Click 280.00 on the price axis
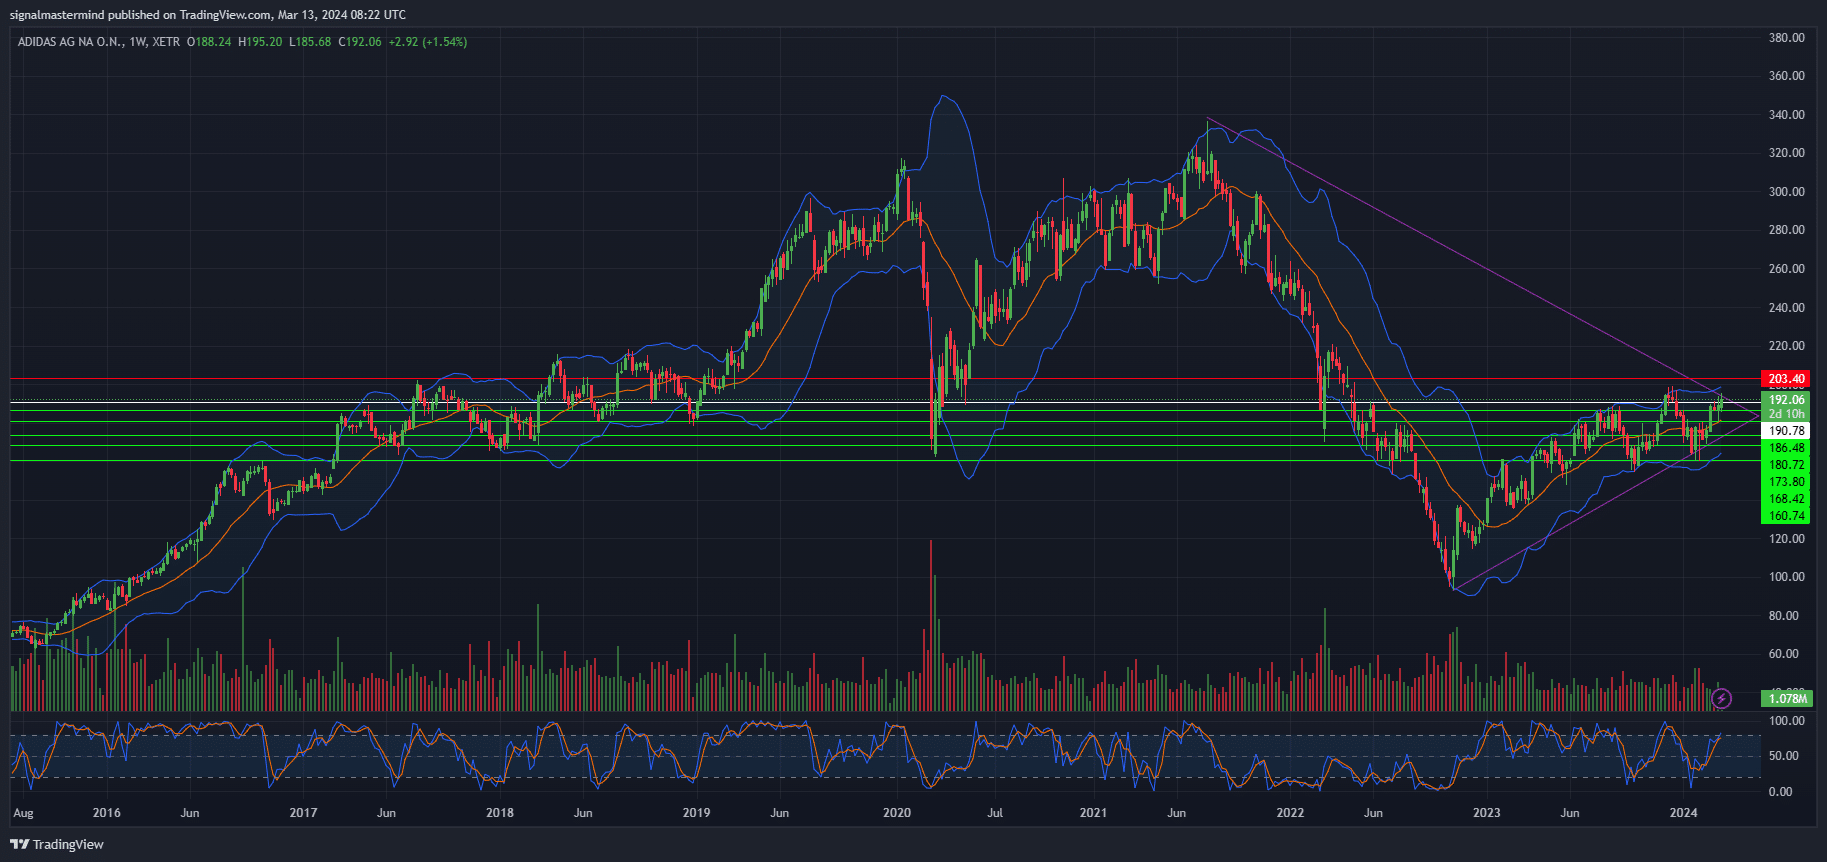Image resolution: width=1827 pixels, height=862 pixels. [1786, 230]
